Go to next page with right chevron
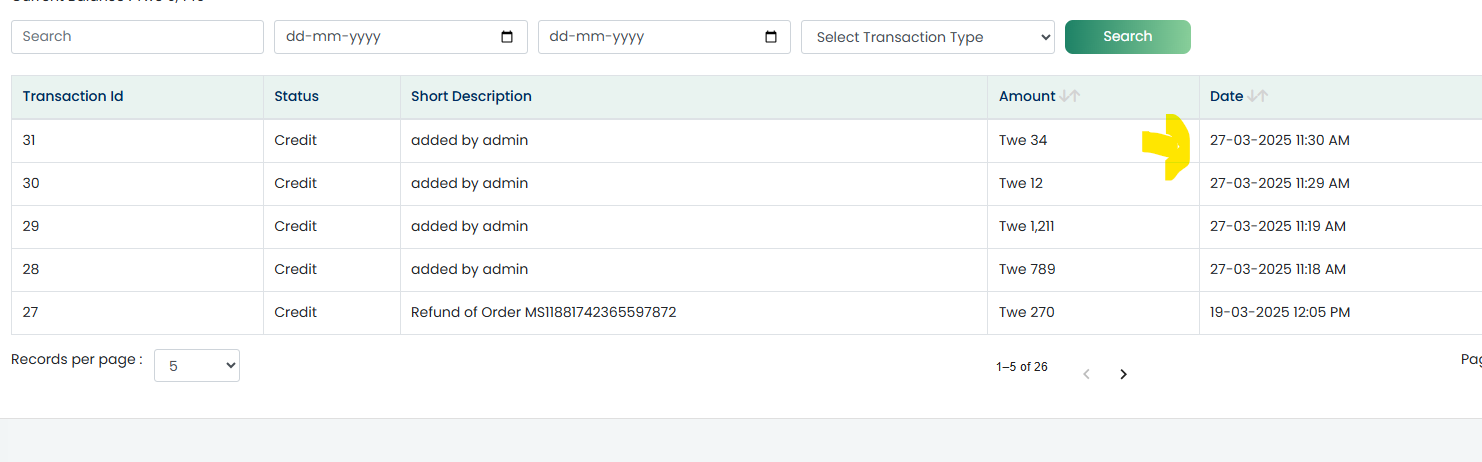The height and width of the screenshot is (462, 1482). (1123, 374)
